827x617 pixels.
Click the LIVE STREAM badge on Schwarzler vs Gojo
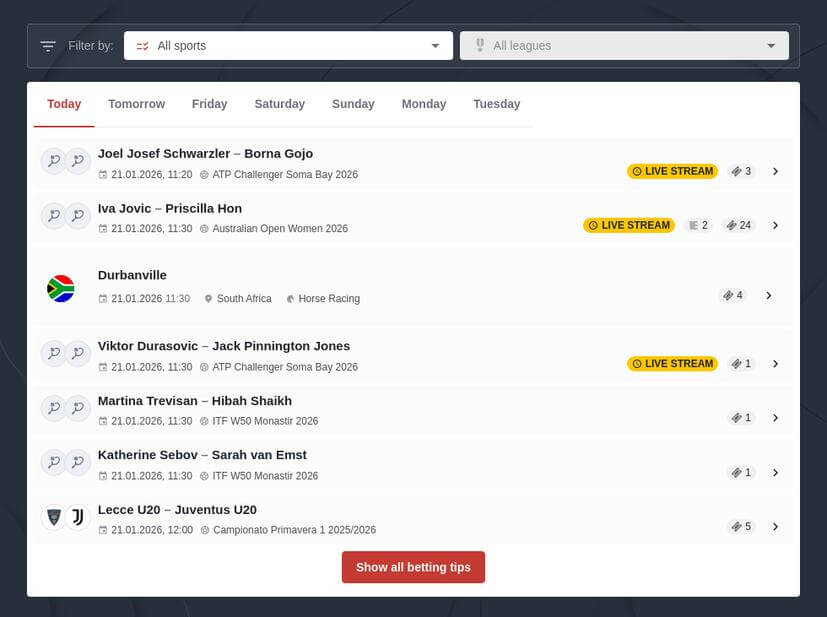[672, 171]
